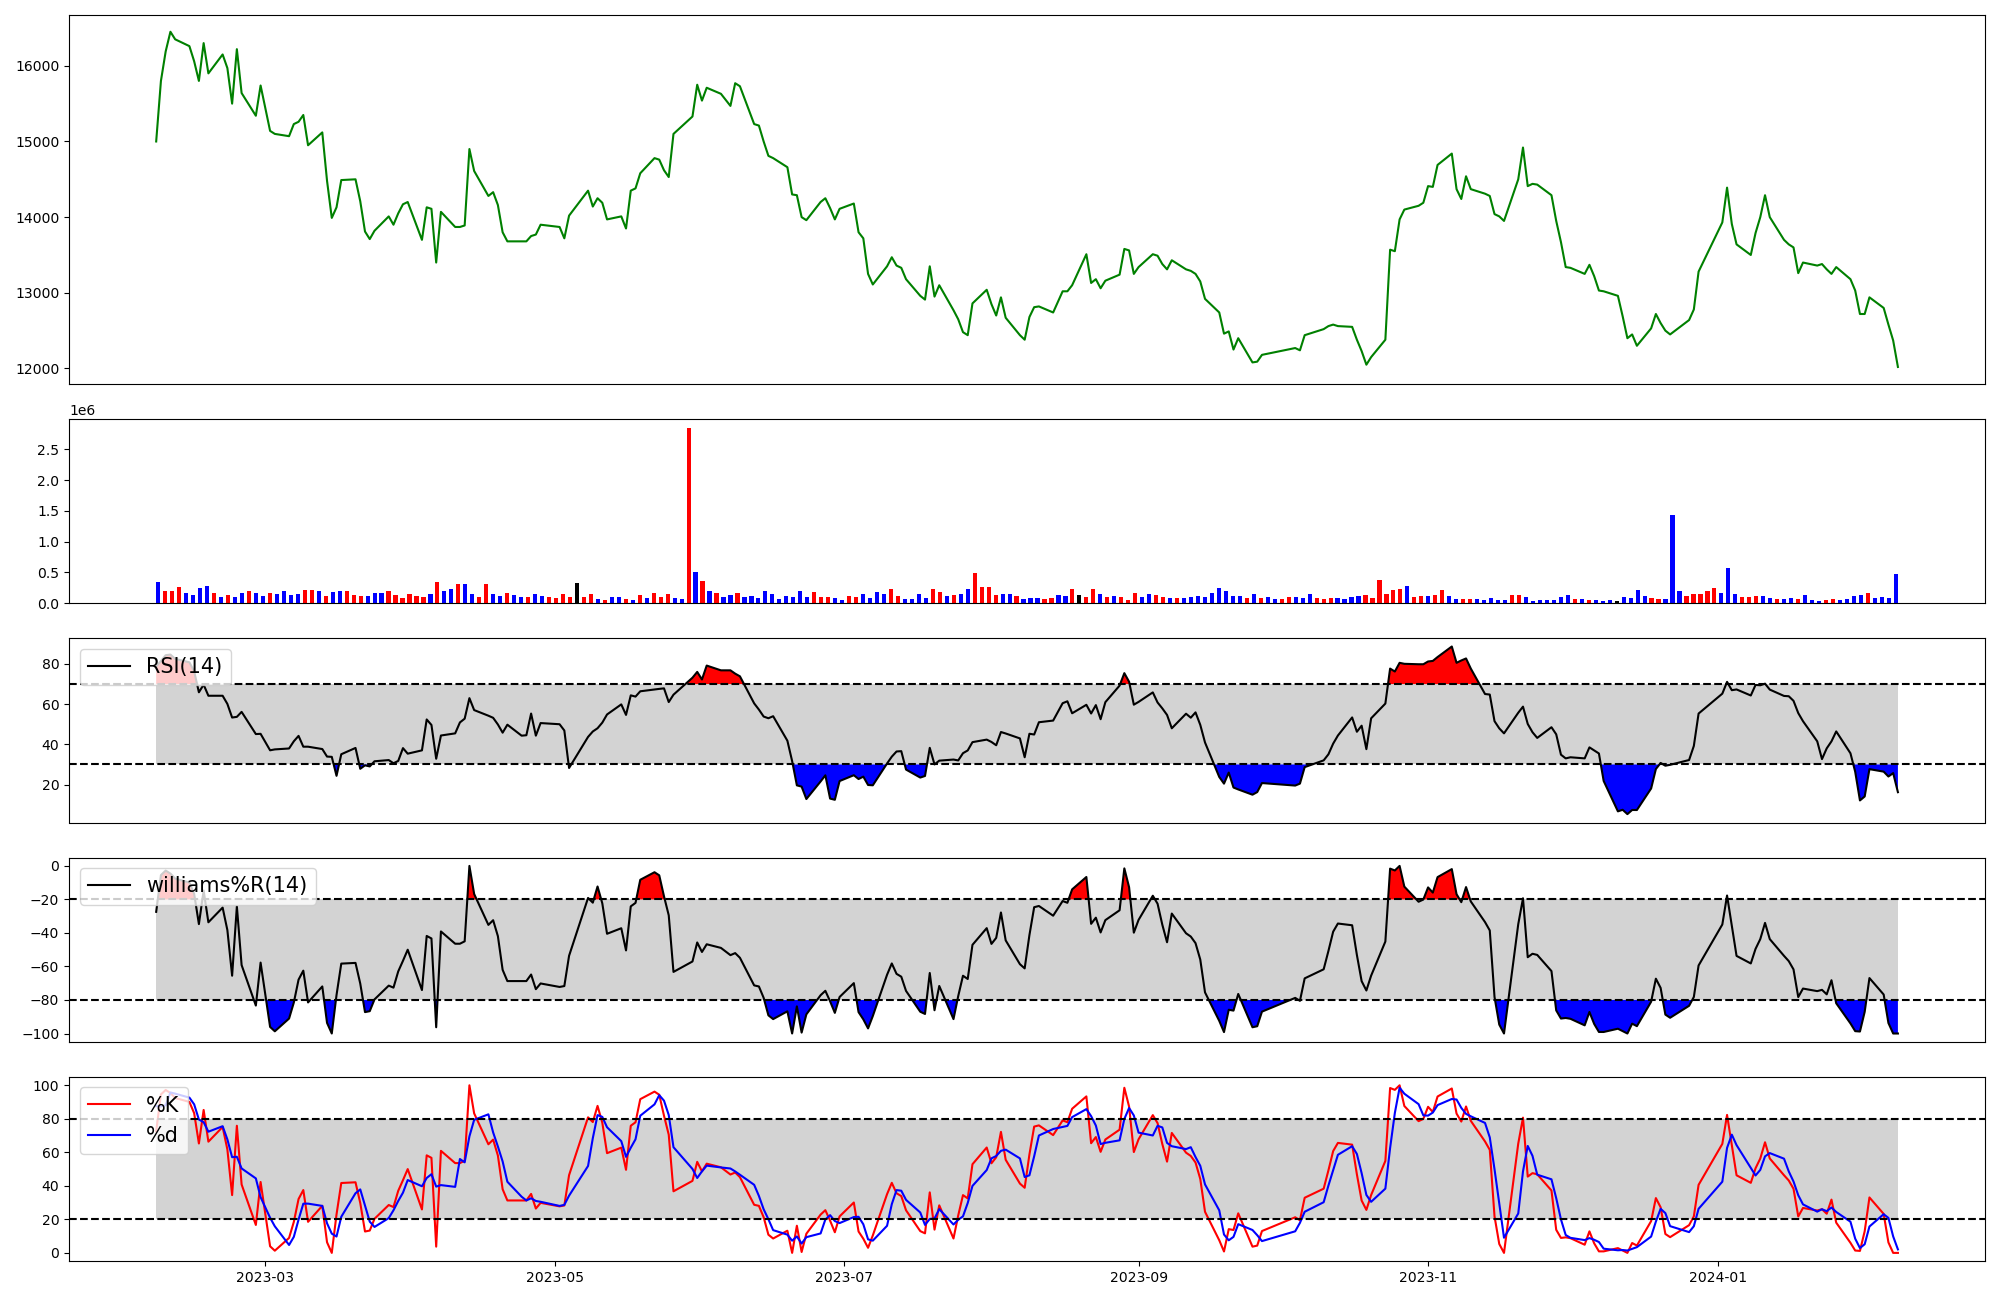Click the williams%R(14) legend label

226,885
